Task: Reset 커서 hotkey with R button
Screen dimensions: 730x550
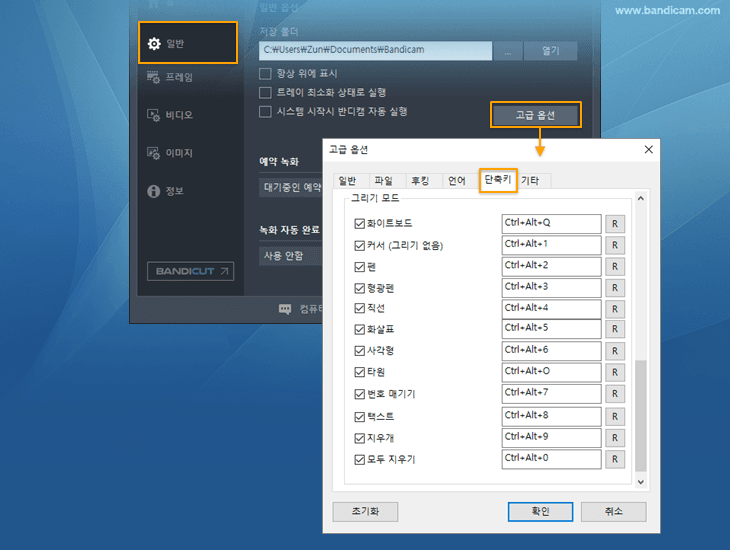Action: click(615, 245)
